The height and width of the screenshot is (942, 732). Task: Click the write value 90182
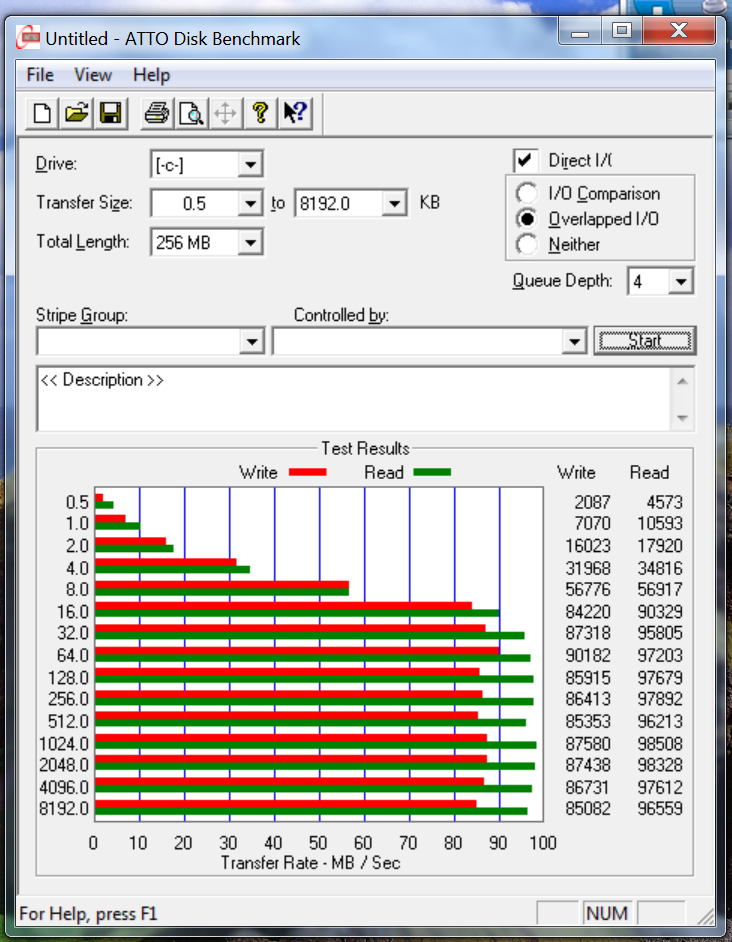pos(588,655)
